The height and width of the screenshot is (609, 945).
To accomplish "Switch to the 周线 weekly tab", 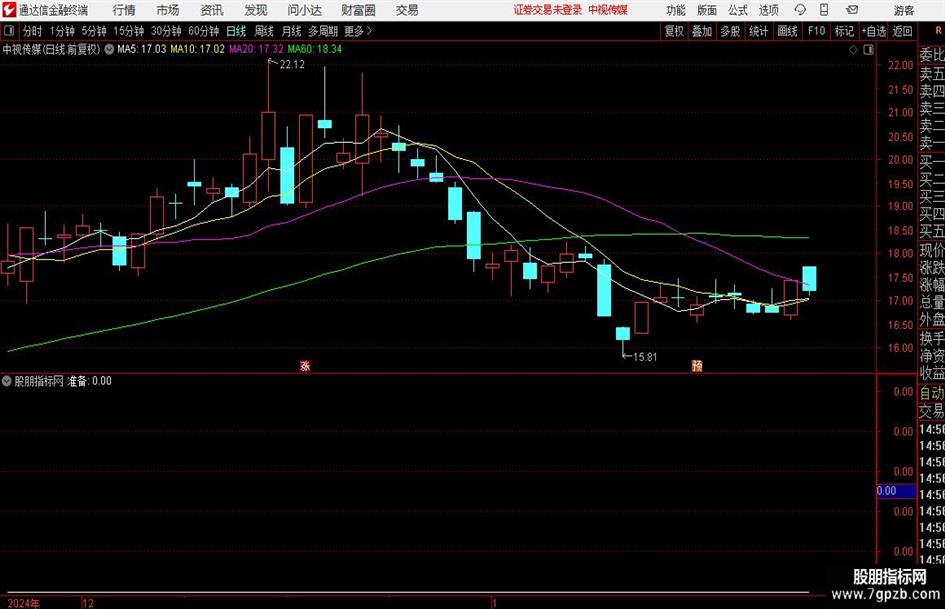I will [x=264, y=31].
